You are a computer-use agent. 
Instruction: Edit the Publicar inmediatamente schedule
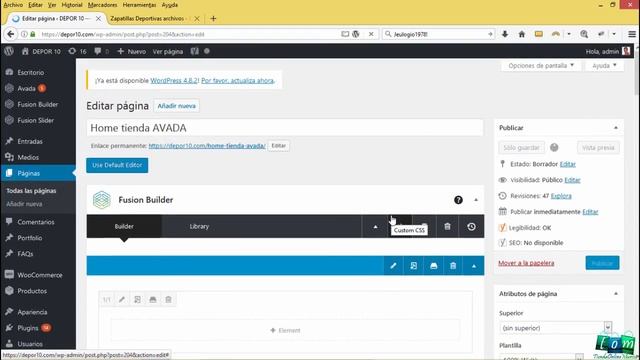tap(590, 212)
